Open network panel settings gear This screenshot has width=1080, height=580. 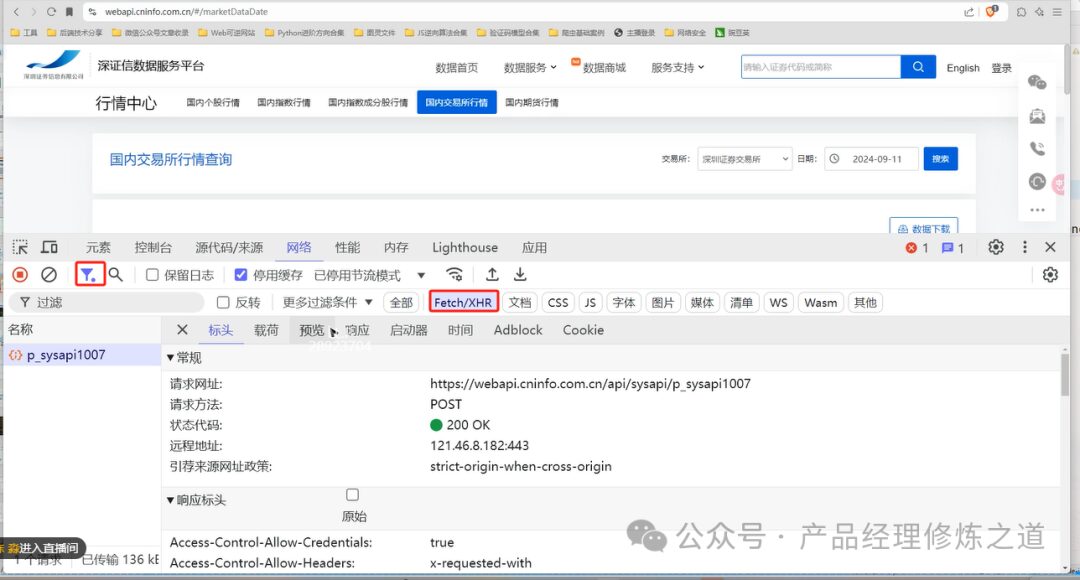pyautogui.click(x=1050, y=275)
